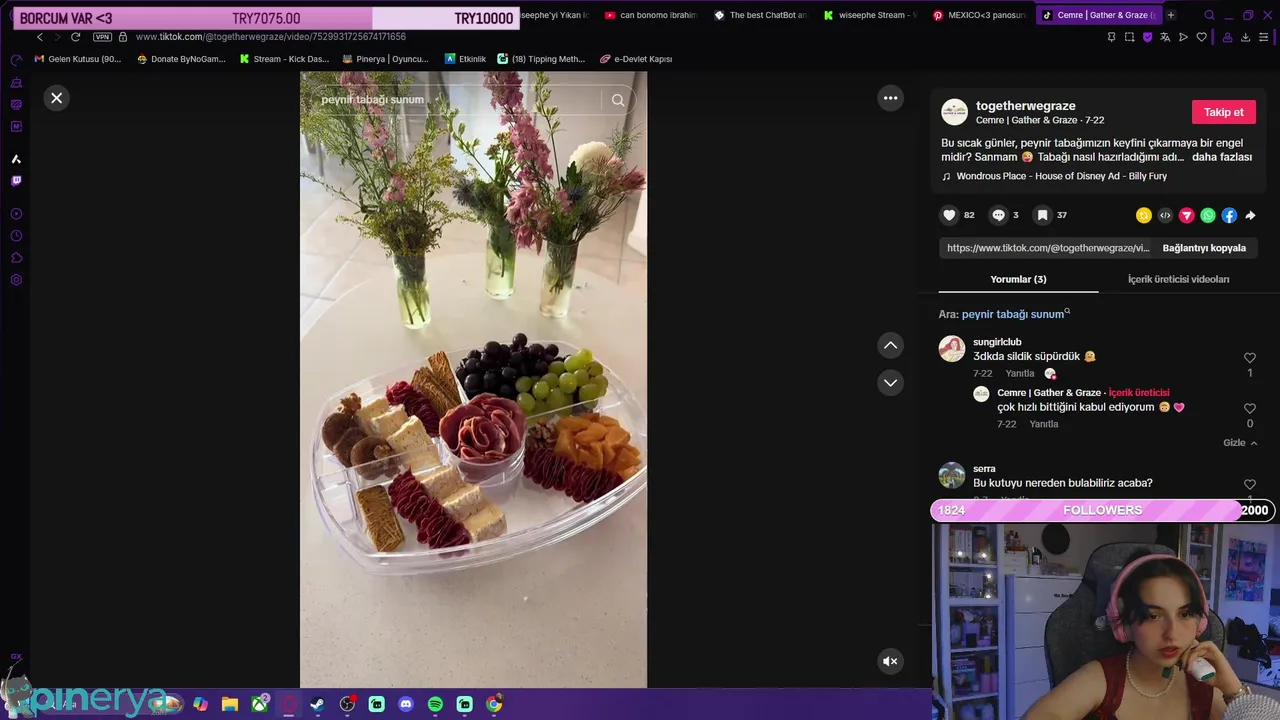Screen dimensions: 1280x720
Task: Open Spotify from the taskbar
Action: [x=435, y=704]
